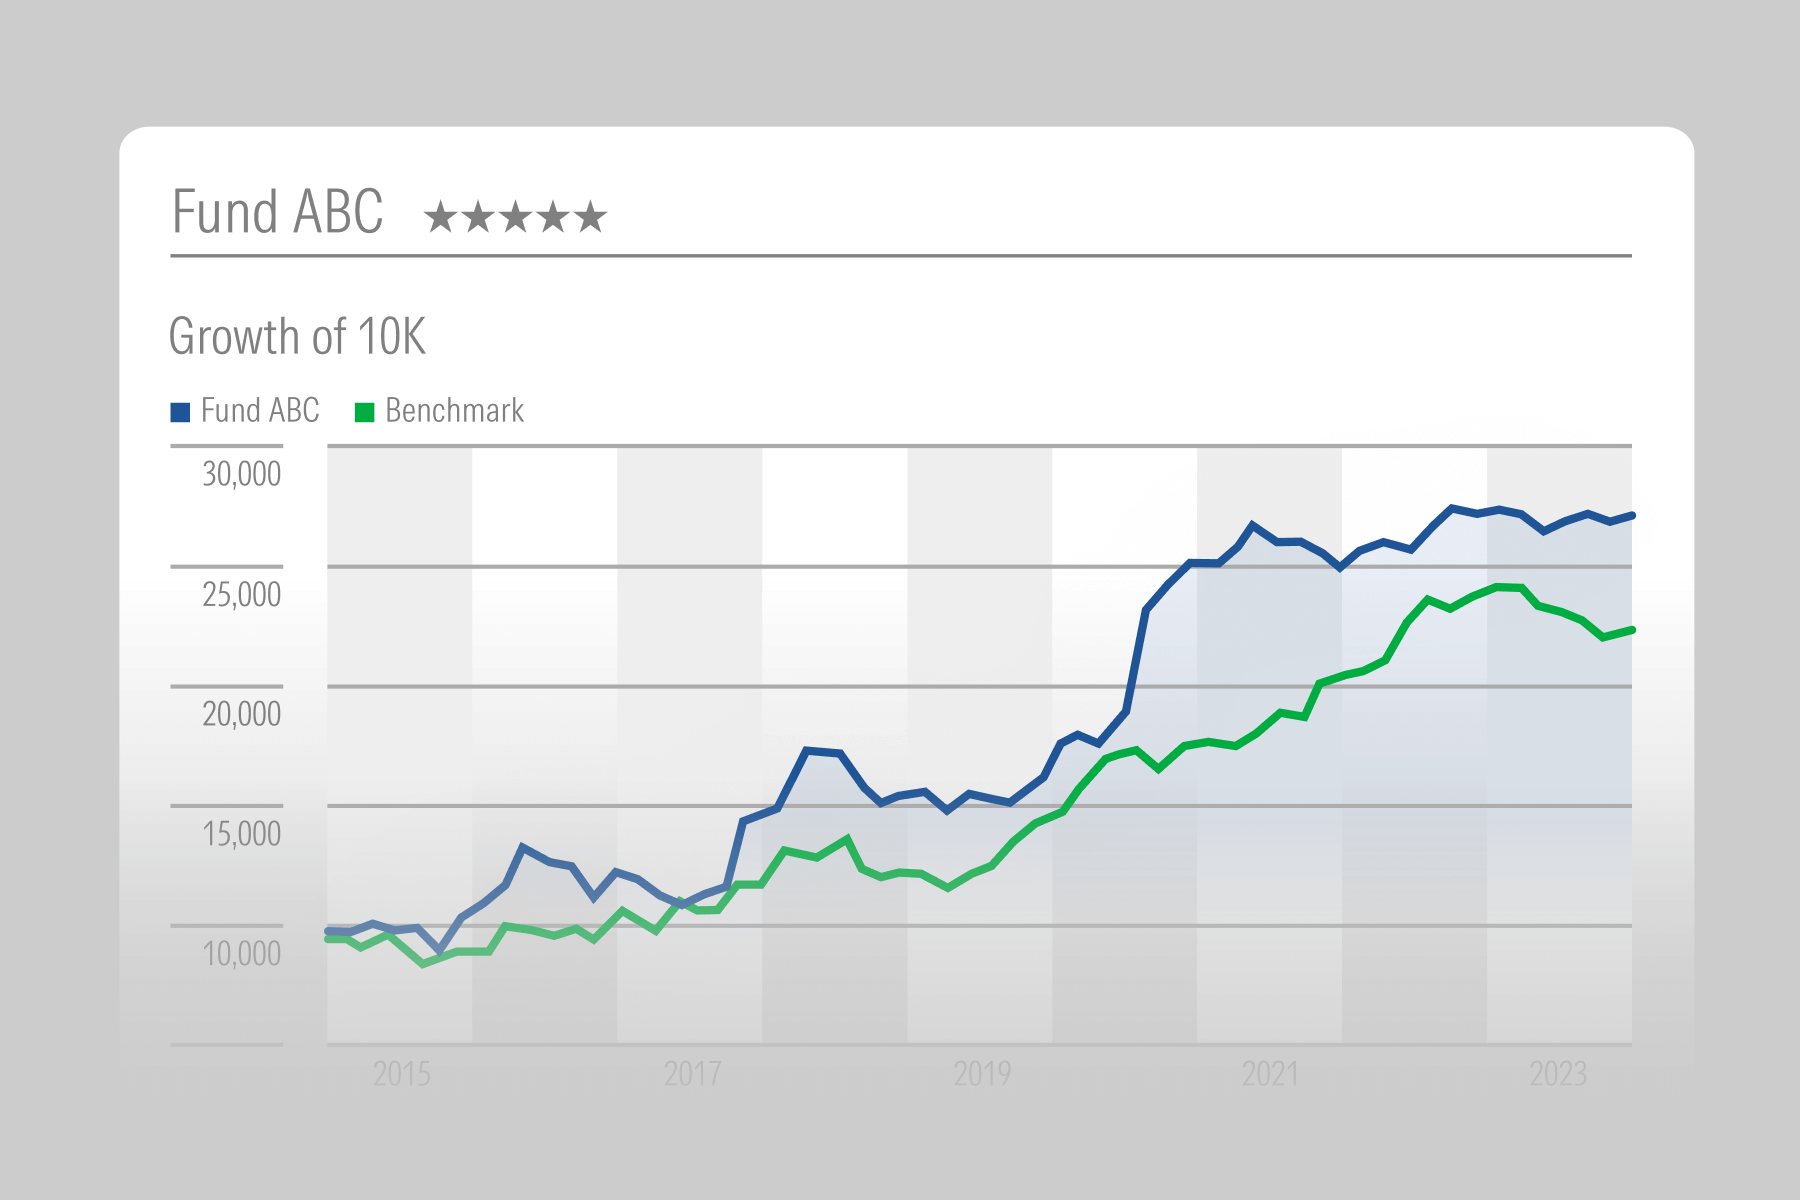Click the green Benchmark legend swatch

tap(365, 412)
